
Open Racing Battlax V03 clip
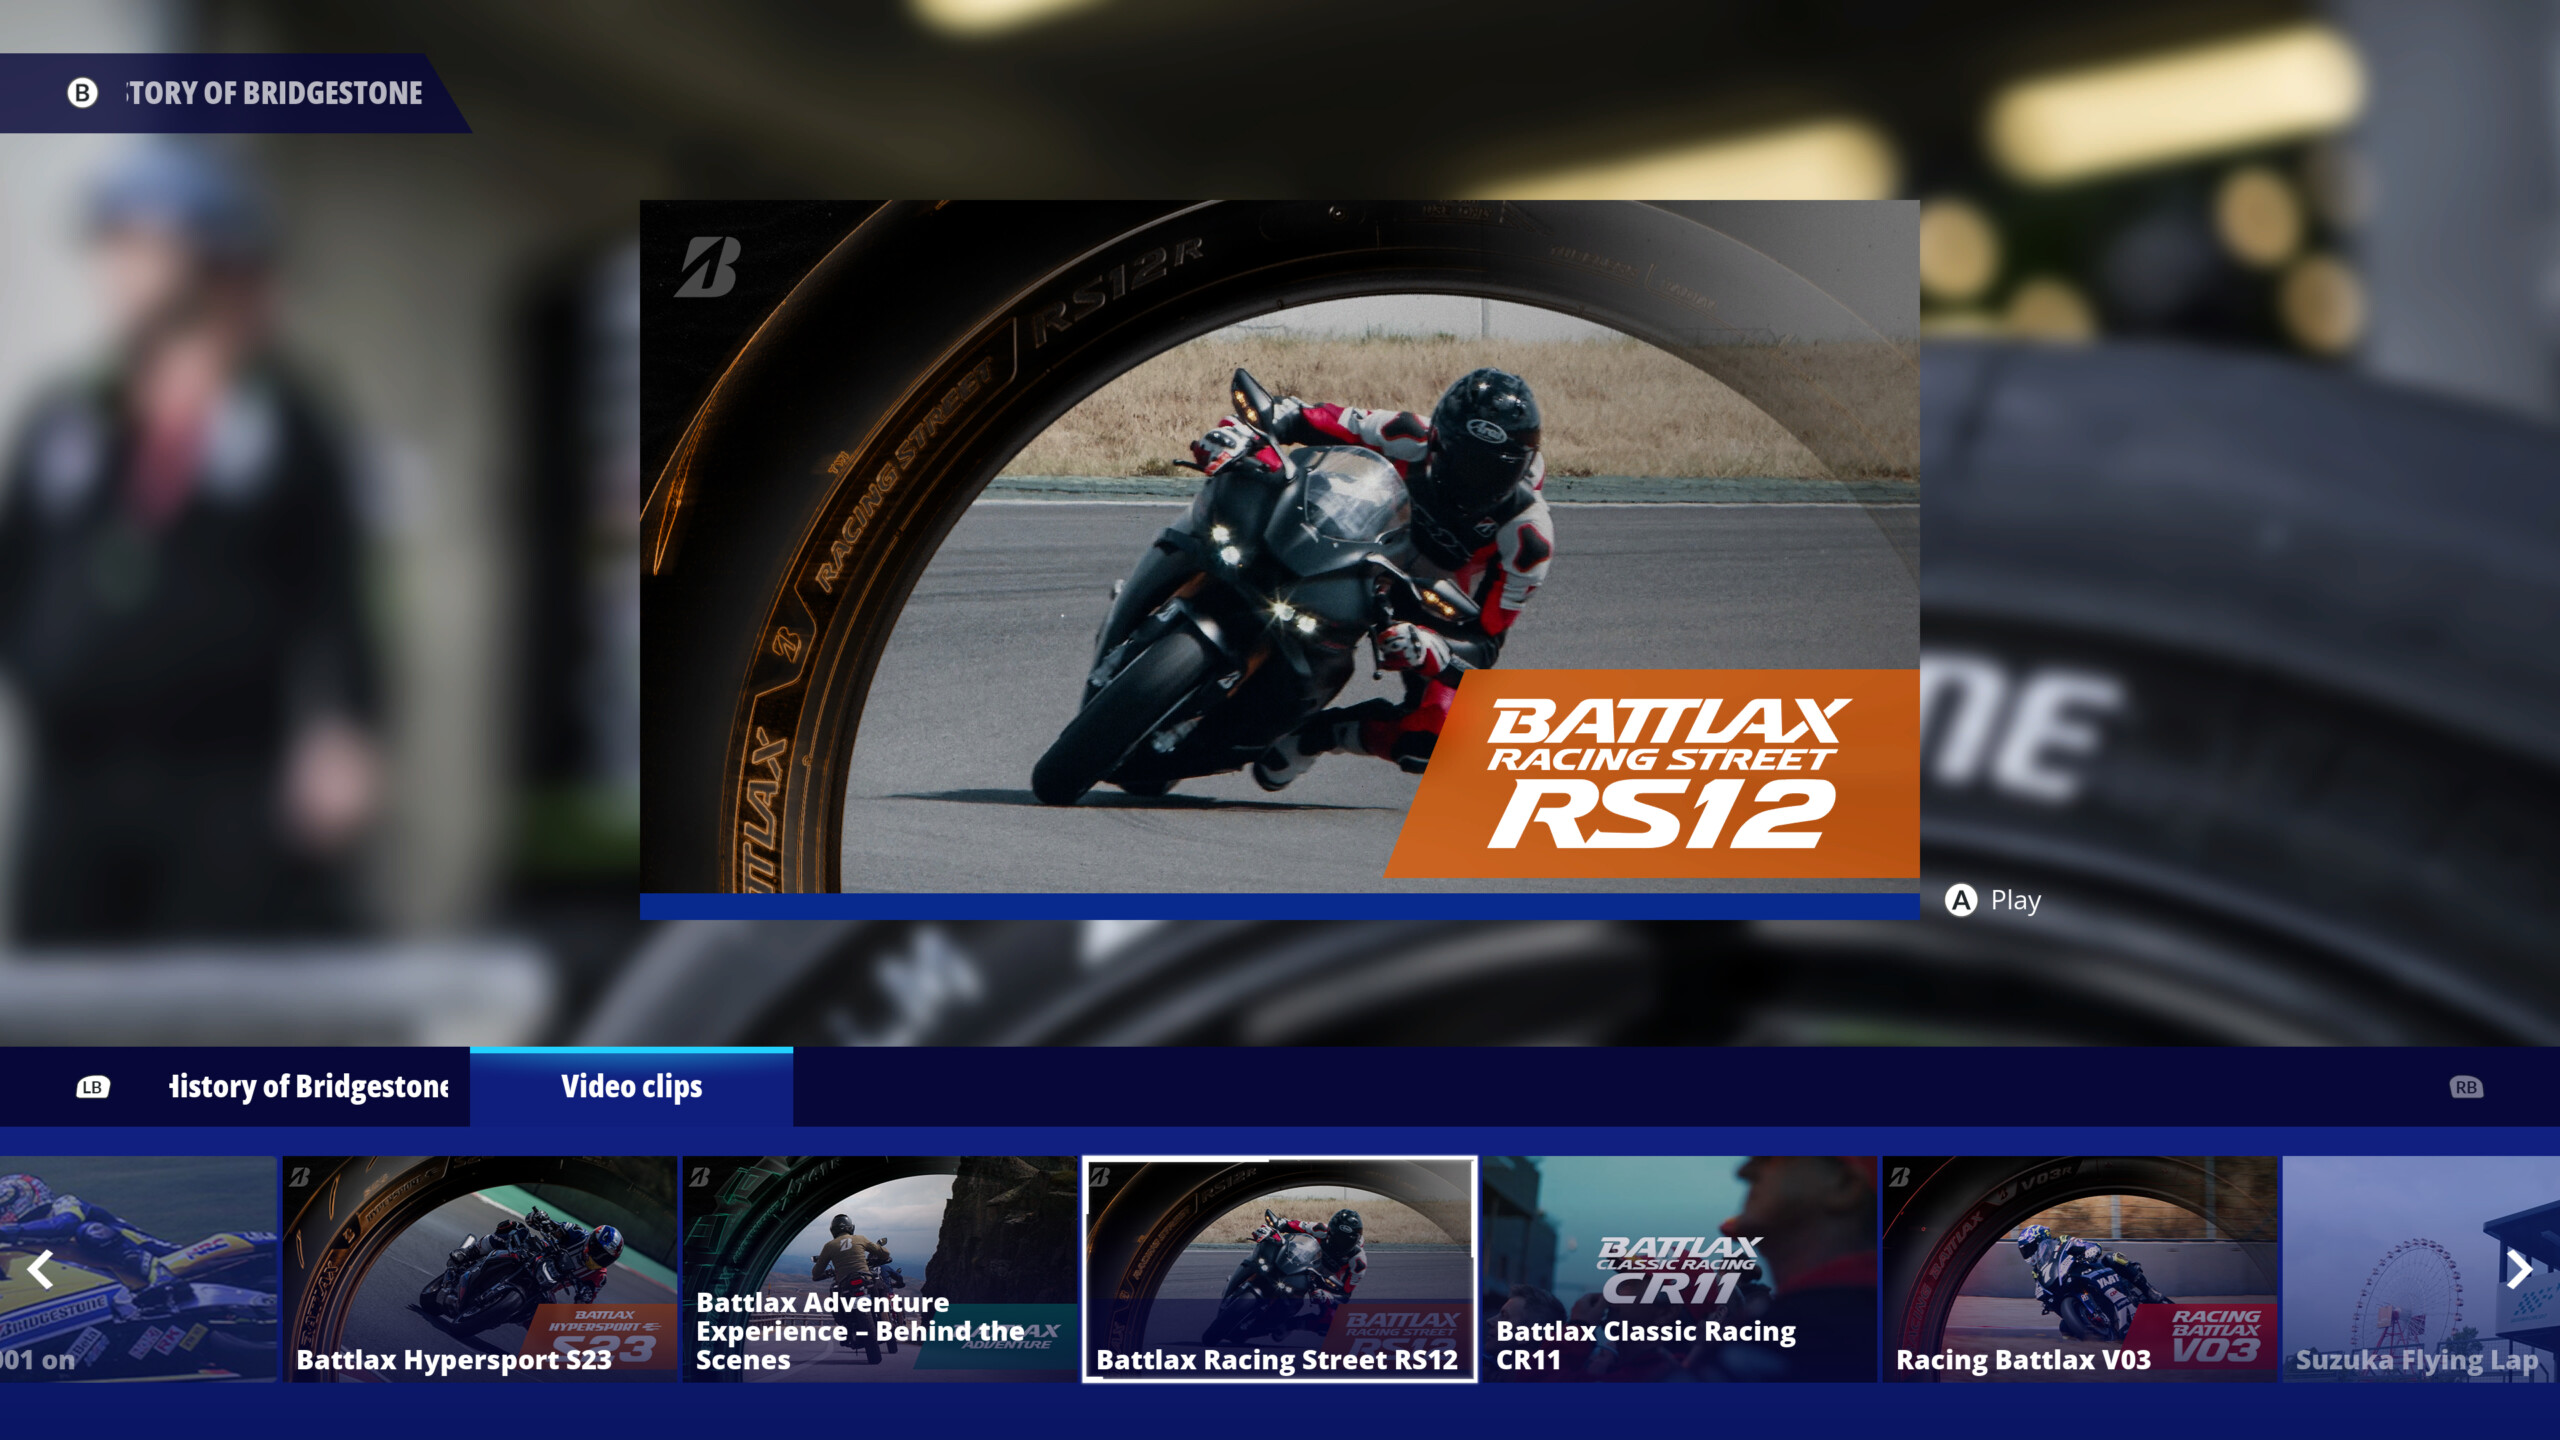(x=2079, y=1268)
